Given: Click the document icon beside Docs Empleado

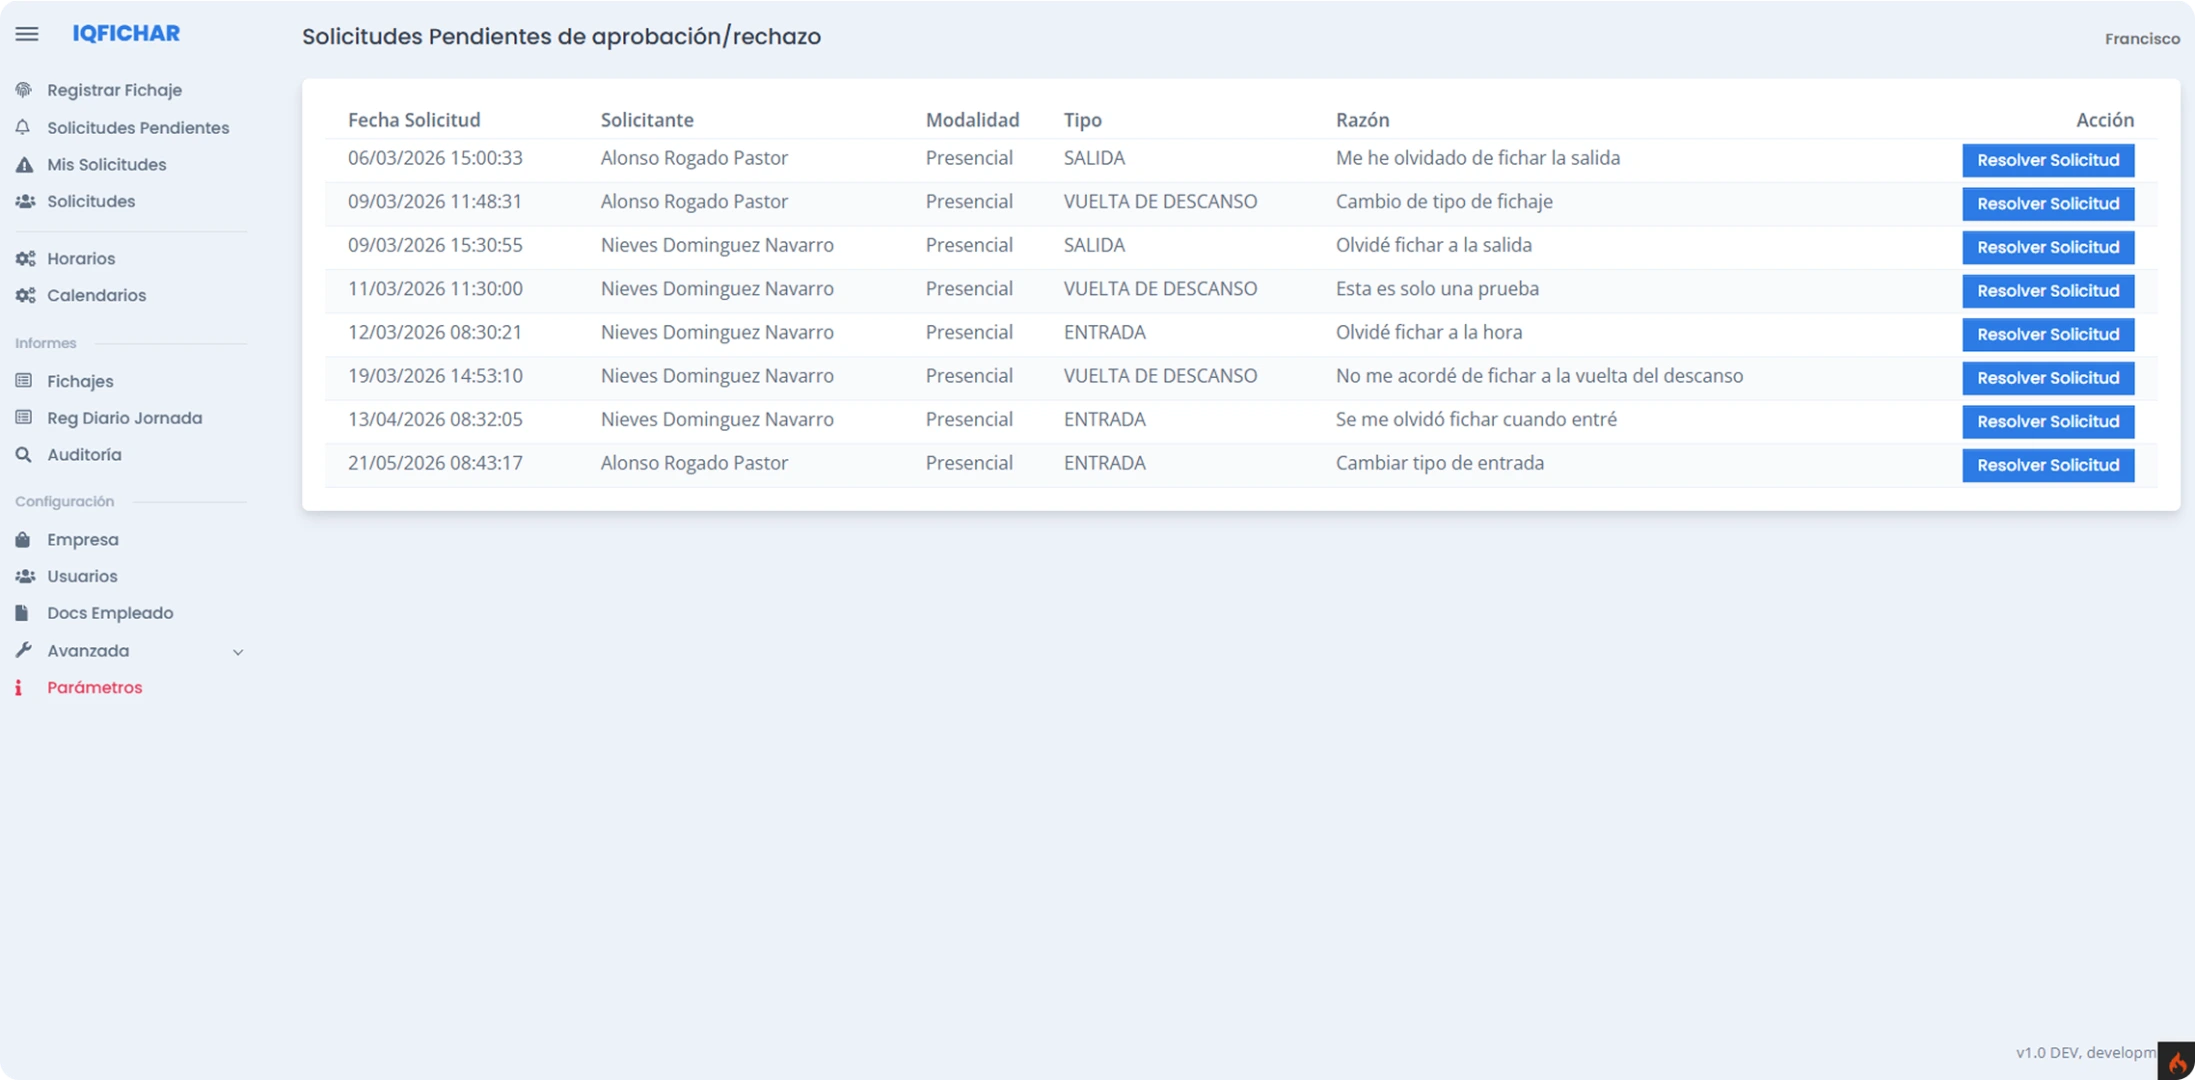Looking at the screenshot, I should point(22,613).
